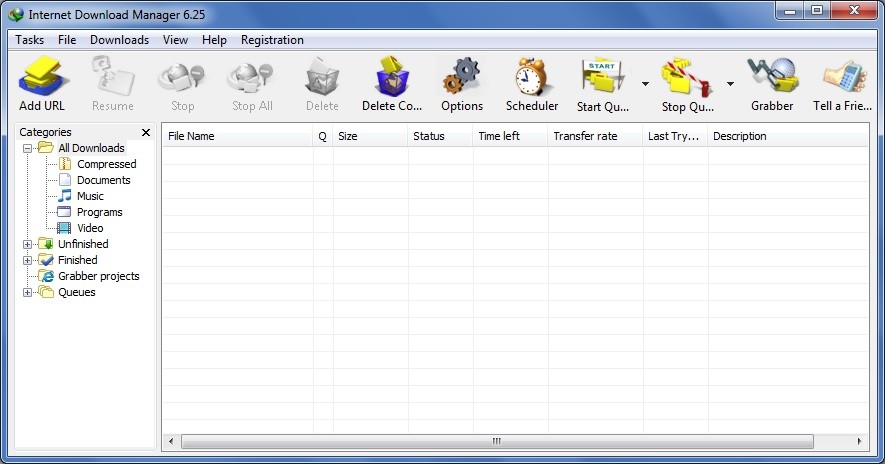Image resolution: width=885 pixels, height=464 pixels.
Task: Click the Add URL toolbar icon
Action: click(x=43, y=77)
